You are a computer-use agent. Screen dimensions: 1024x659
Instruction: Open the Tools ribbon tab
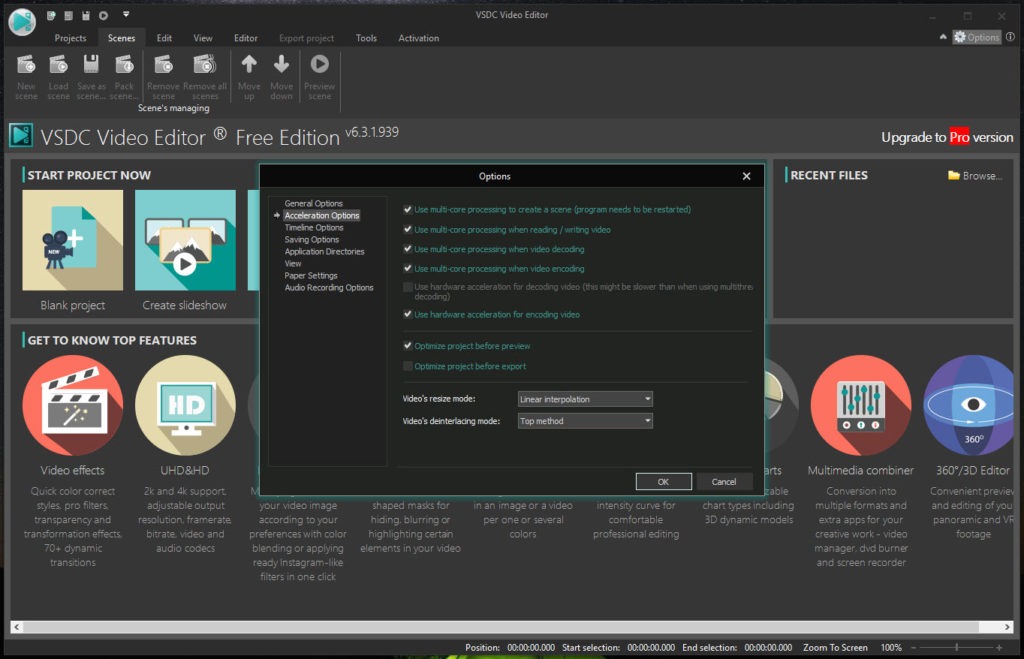tap(366, 38)
